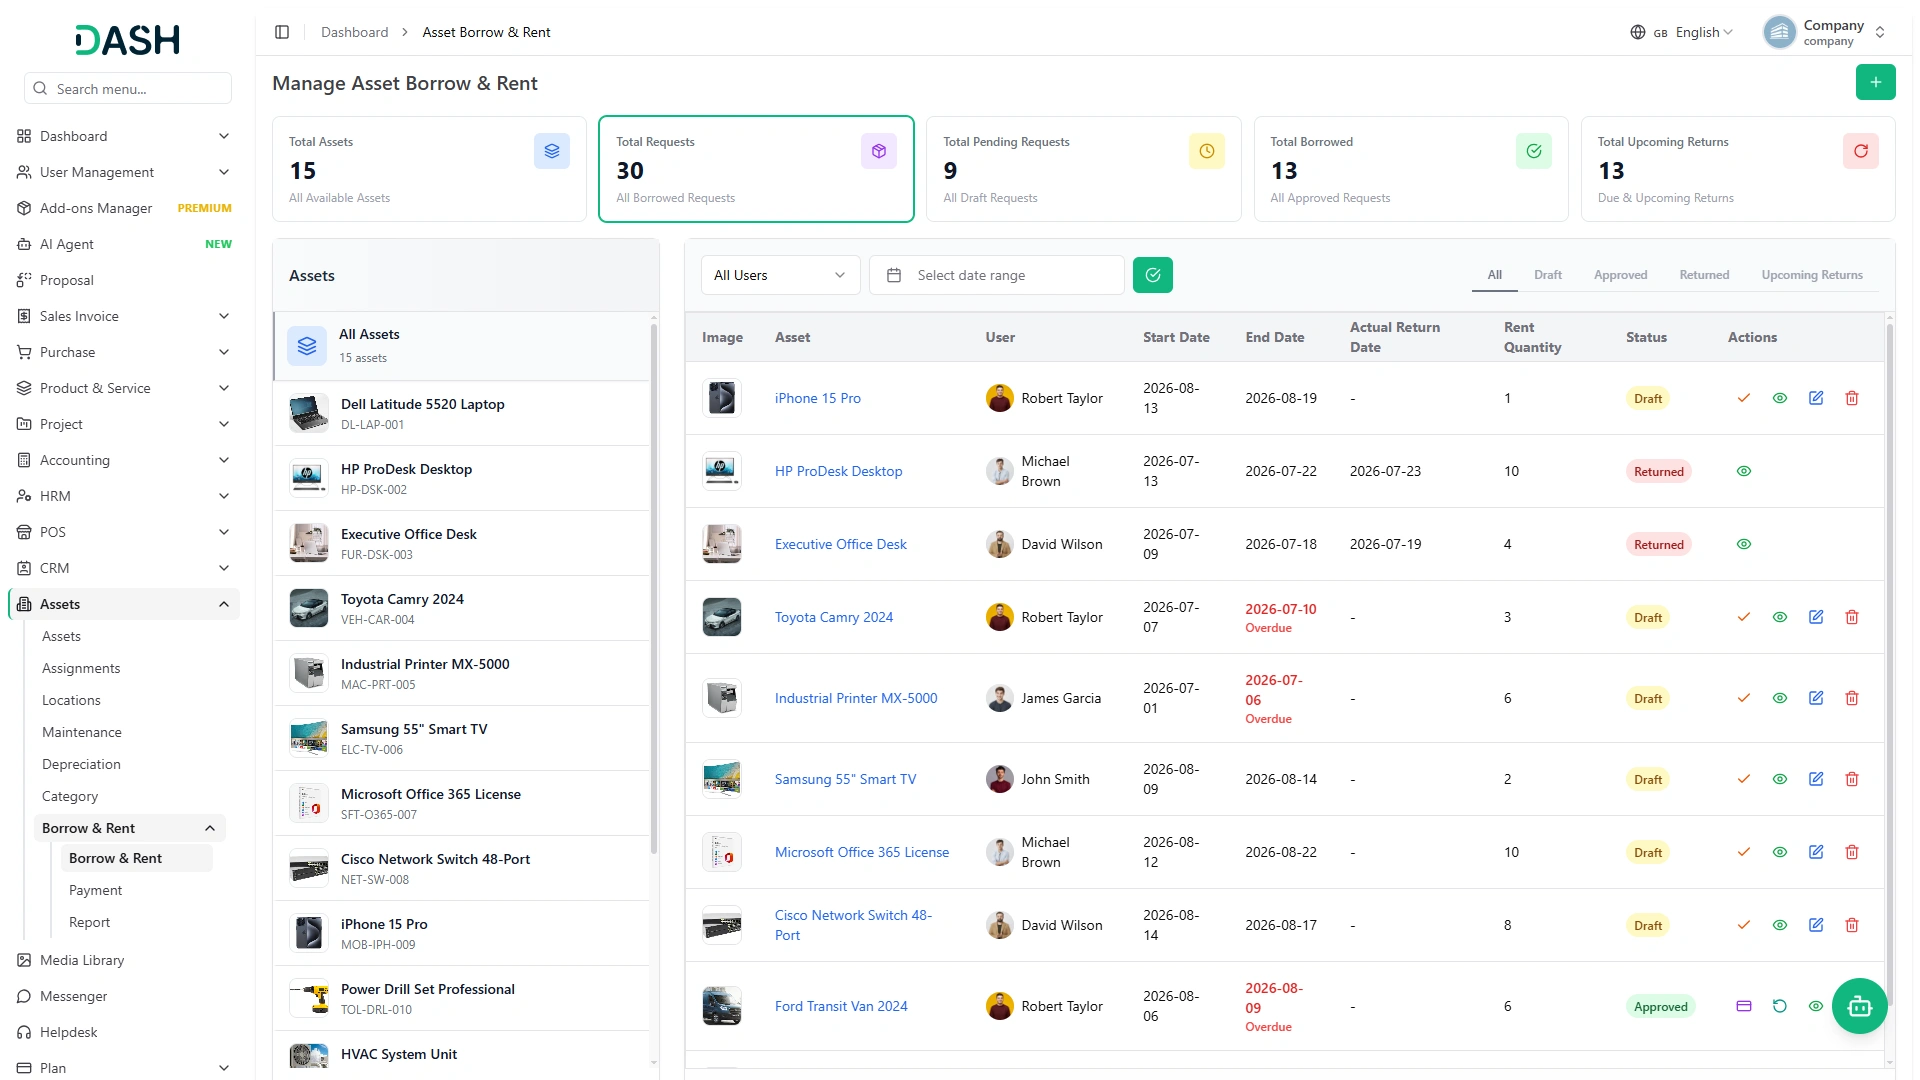
Task: Click return icon for Ford Transit Van
Action: click(x=1779, y=1006)
